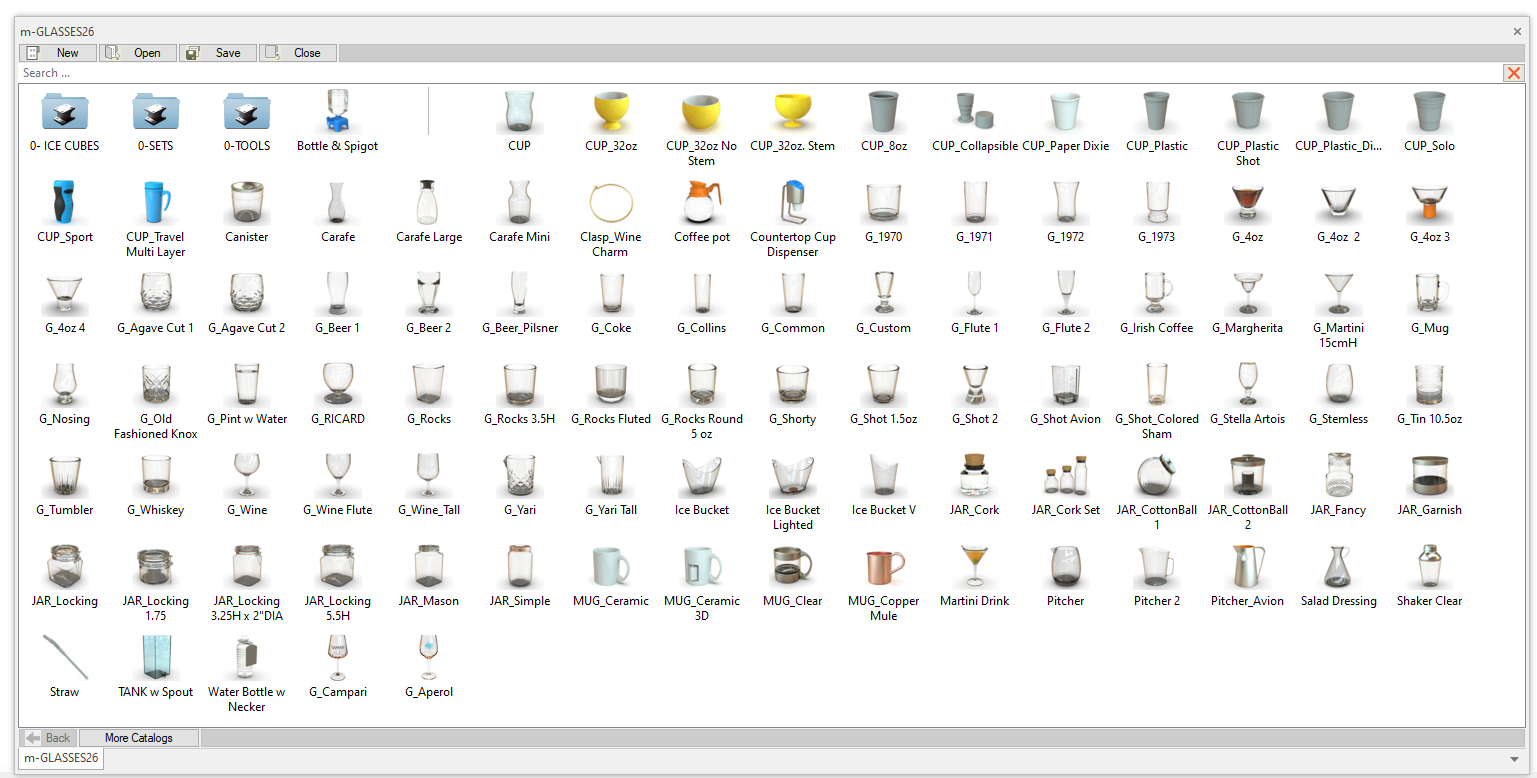Select the Bottle & Spigot item

[338, 113]
